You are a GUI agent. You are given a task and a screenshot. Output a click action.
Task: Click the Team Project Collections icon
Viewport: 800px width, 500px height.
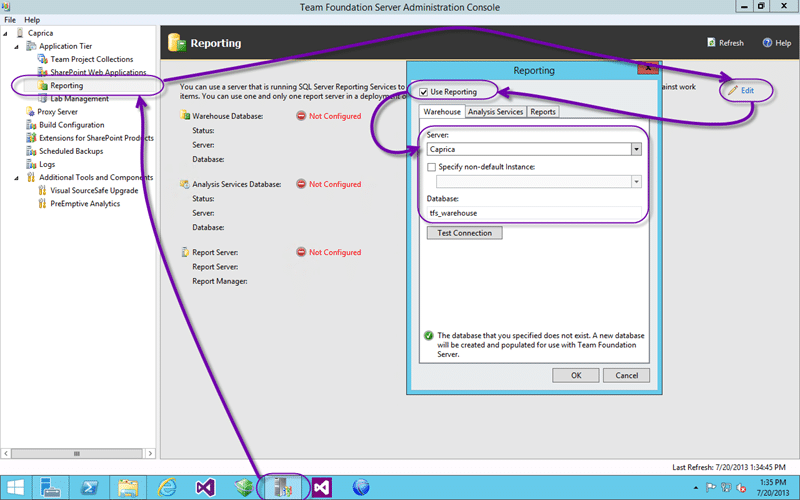click(x=43, y=59)
